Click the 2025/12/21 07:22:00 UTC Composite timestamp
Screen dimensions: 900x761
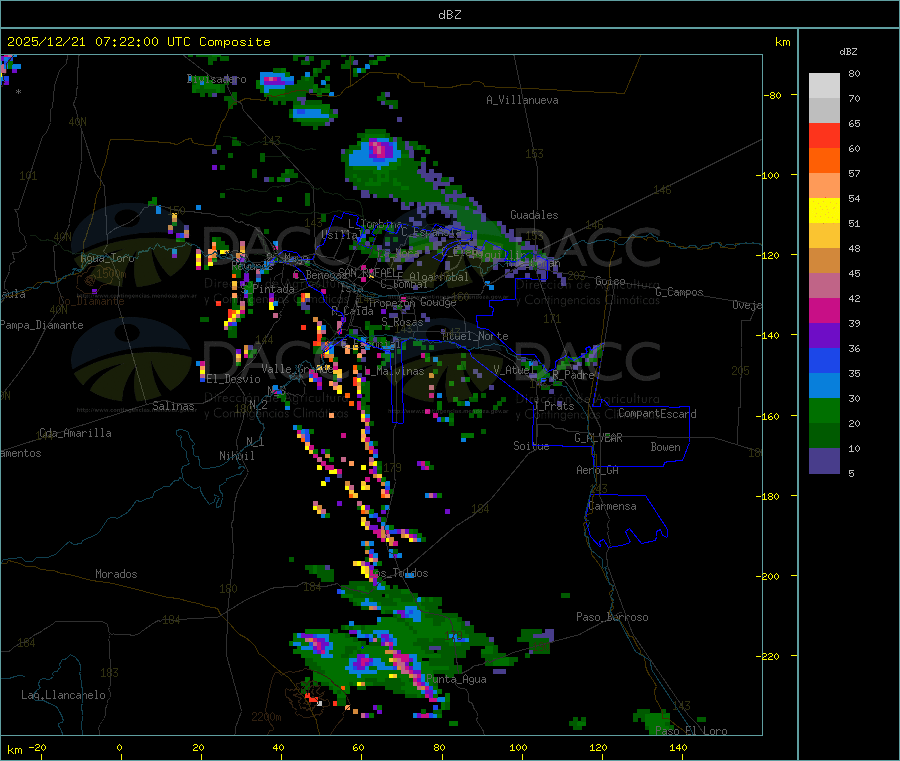(138, 42)
